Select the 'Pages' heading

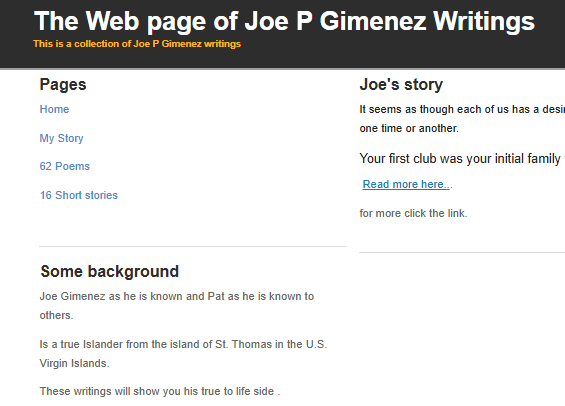click(x=63, y=85)
